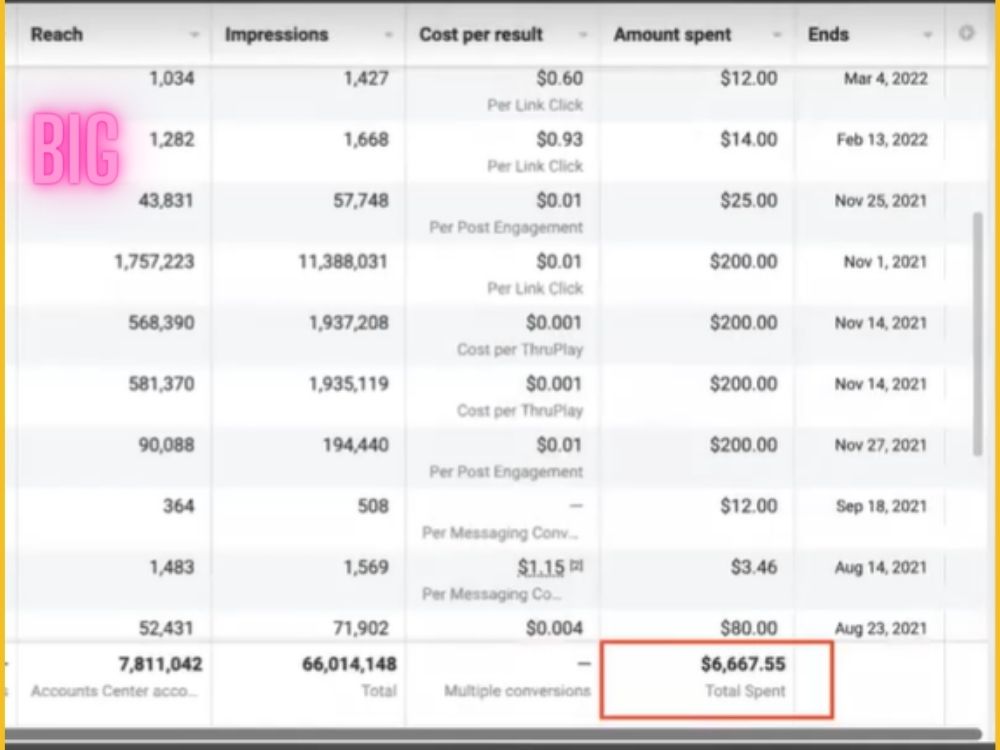1000x750 pixels.
Task: Select the Feb 13, 2022 end date
Action: click(882, 140)
